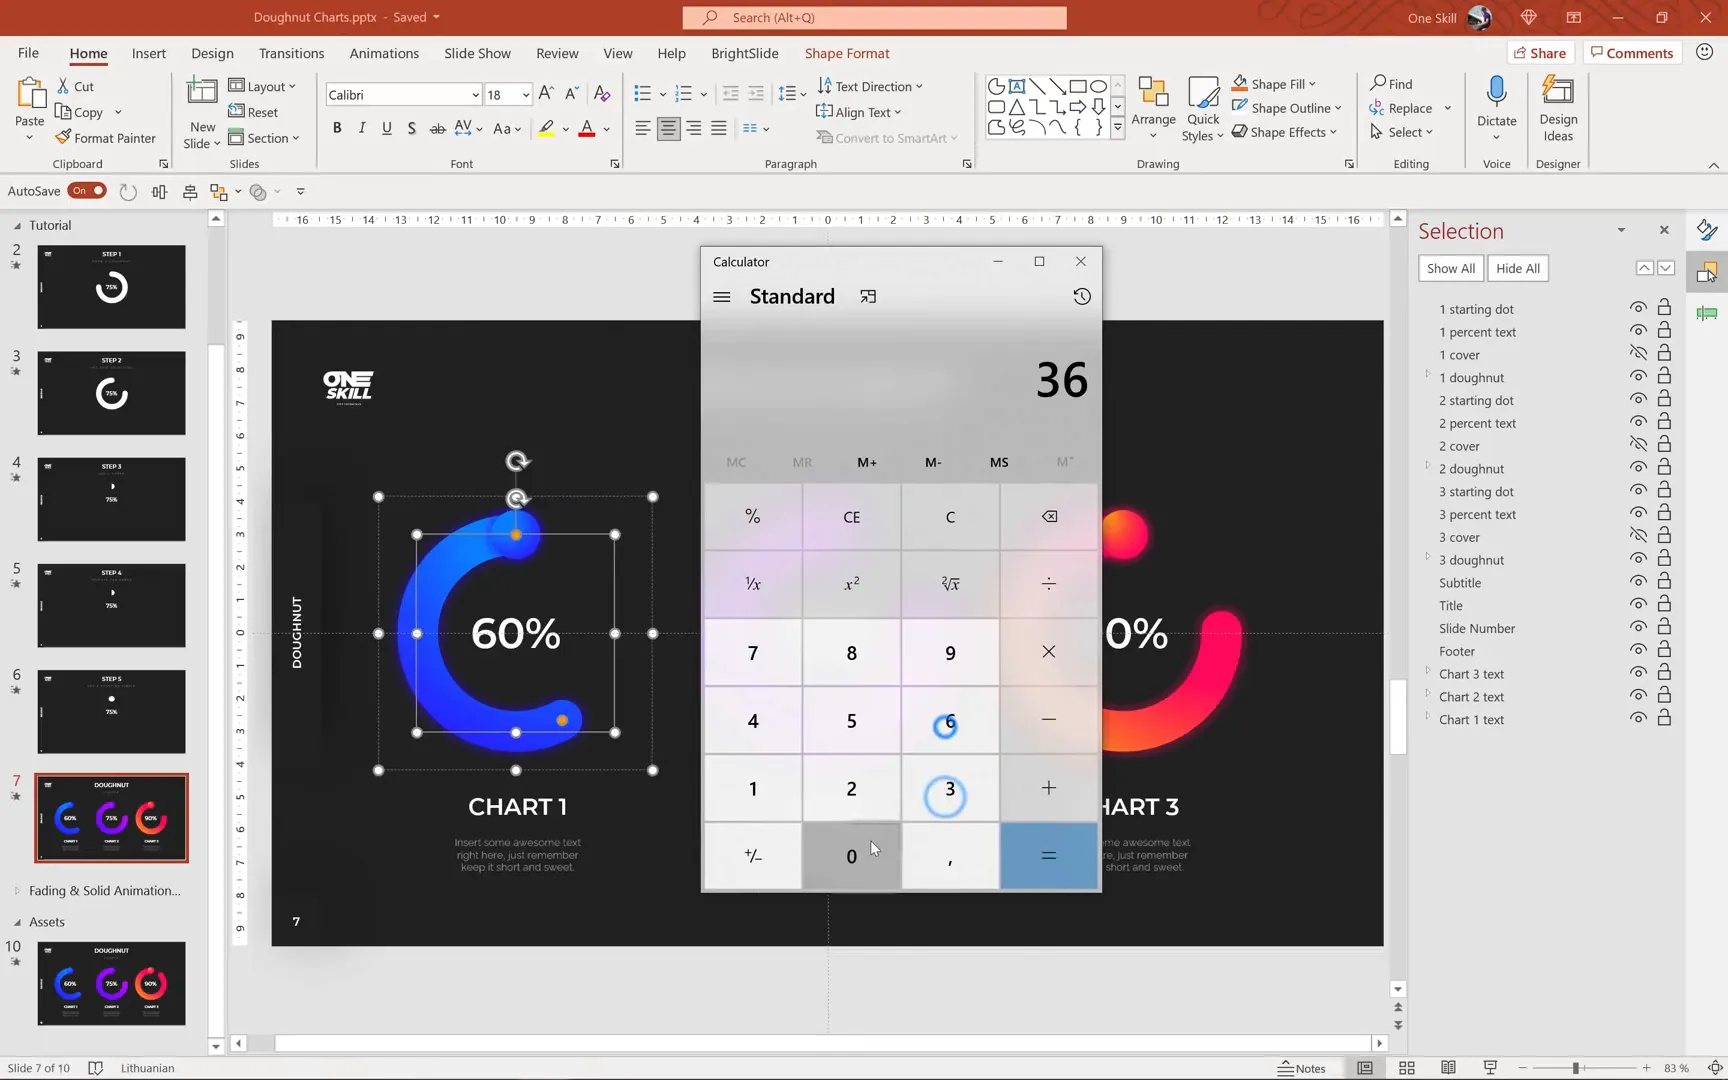1728x1080 pixels.
Task: Open the font size dropdown
Action: pos(524,94)
